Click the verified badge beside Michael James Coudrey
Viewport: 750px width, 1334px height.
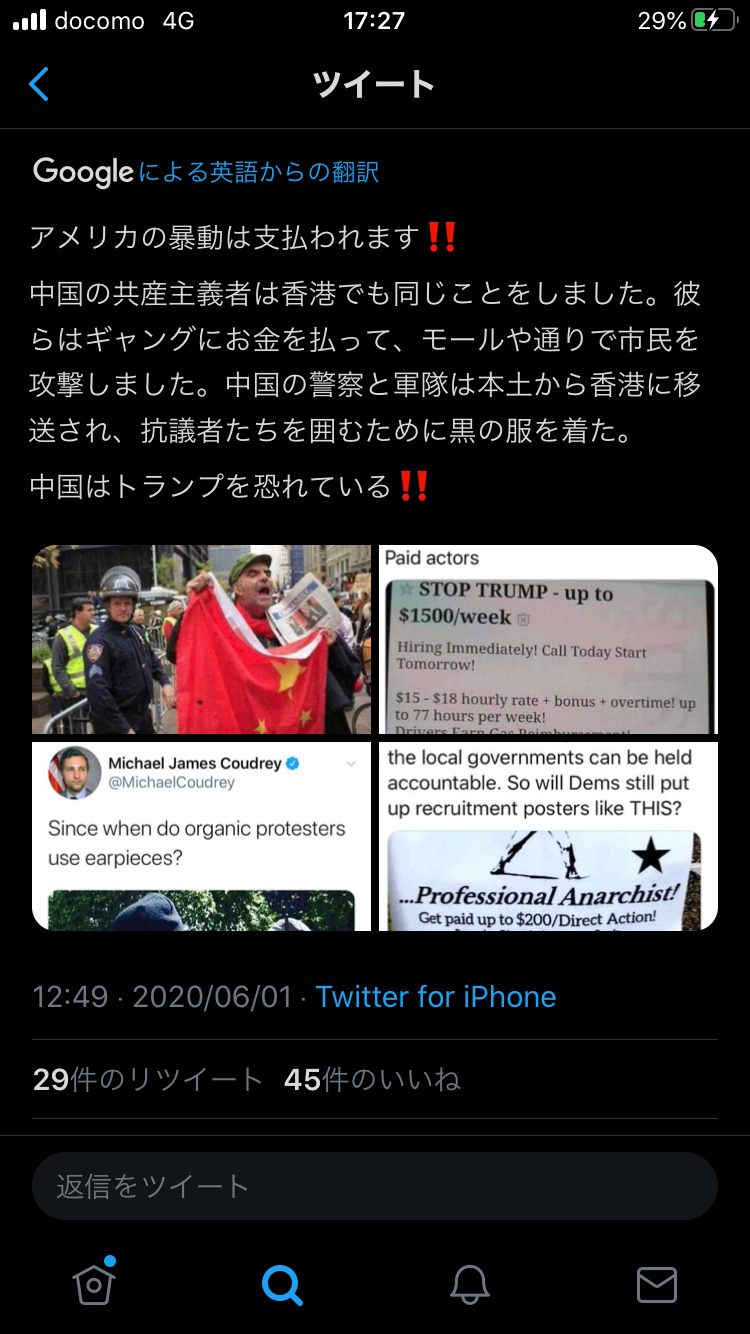click(x=293, y=764)
